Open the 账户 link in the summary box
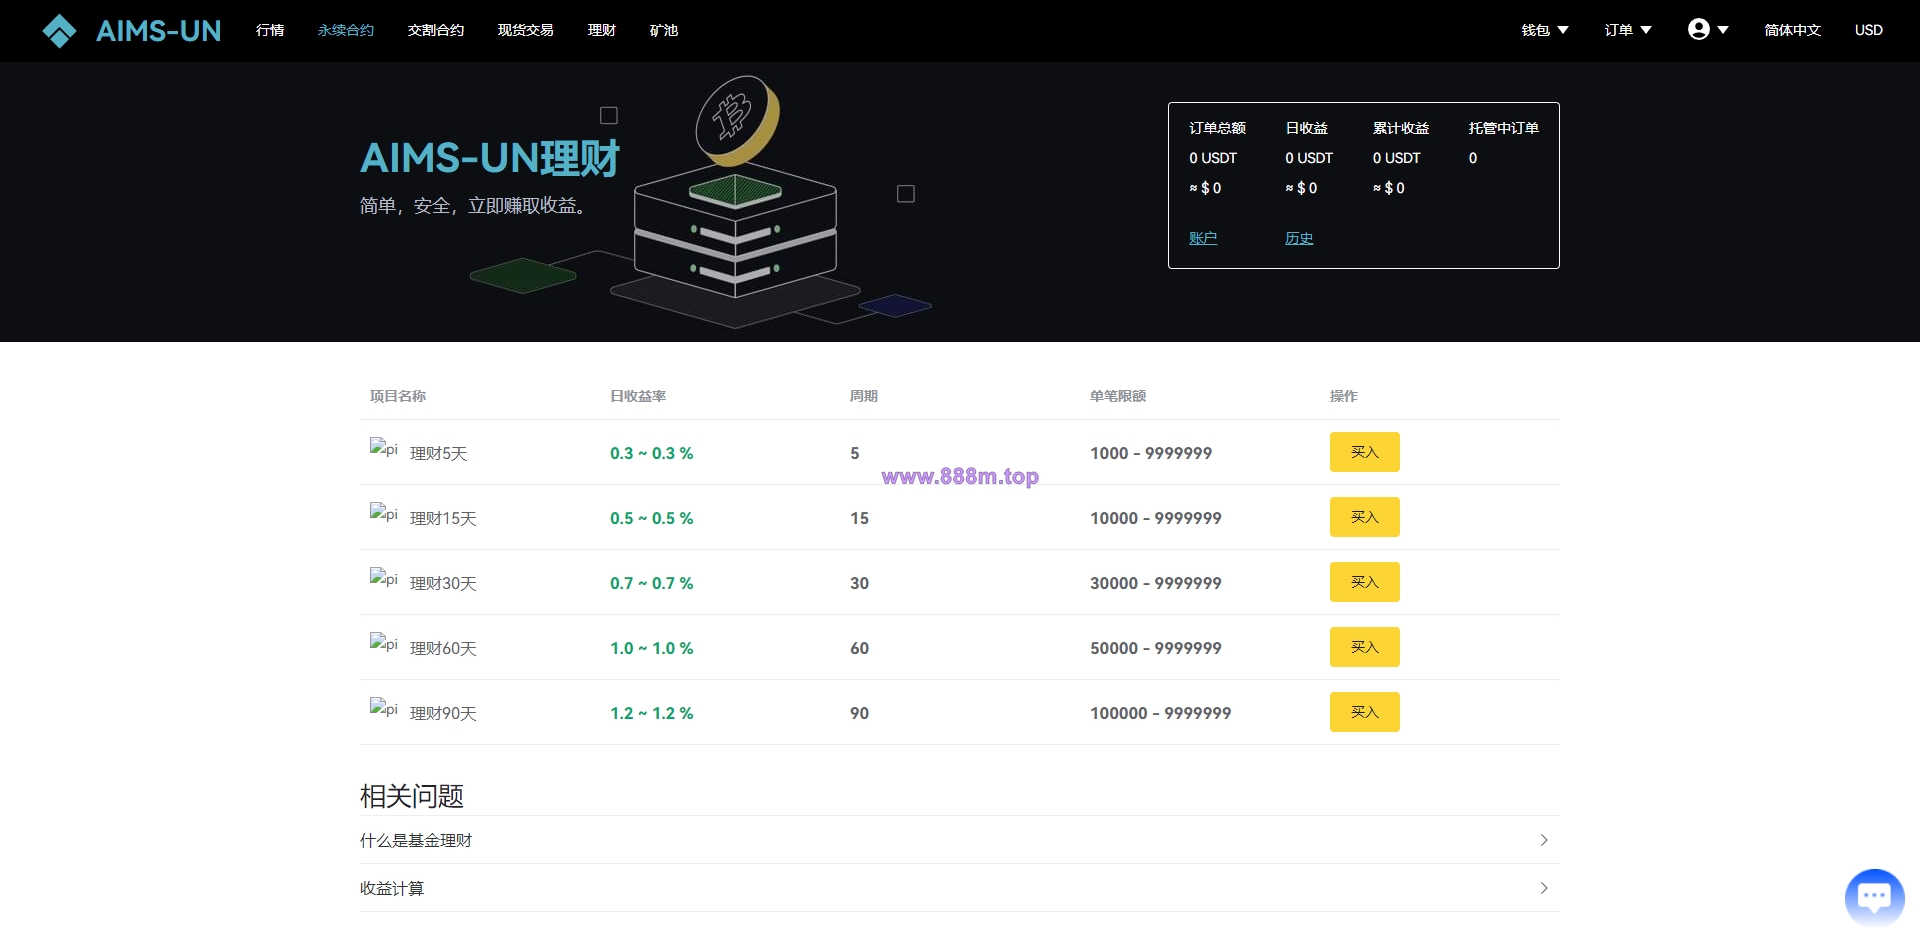1920x927 pixels. pos(1203,238)
